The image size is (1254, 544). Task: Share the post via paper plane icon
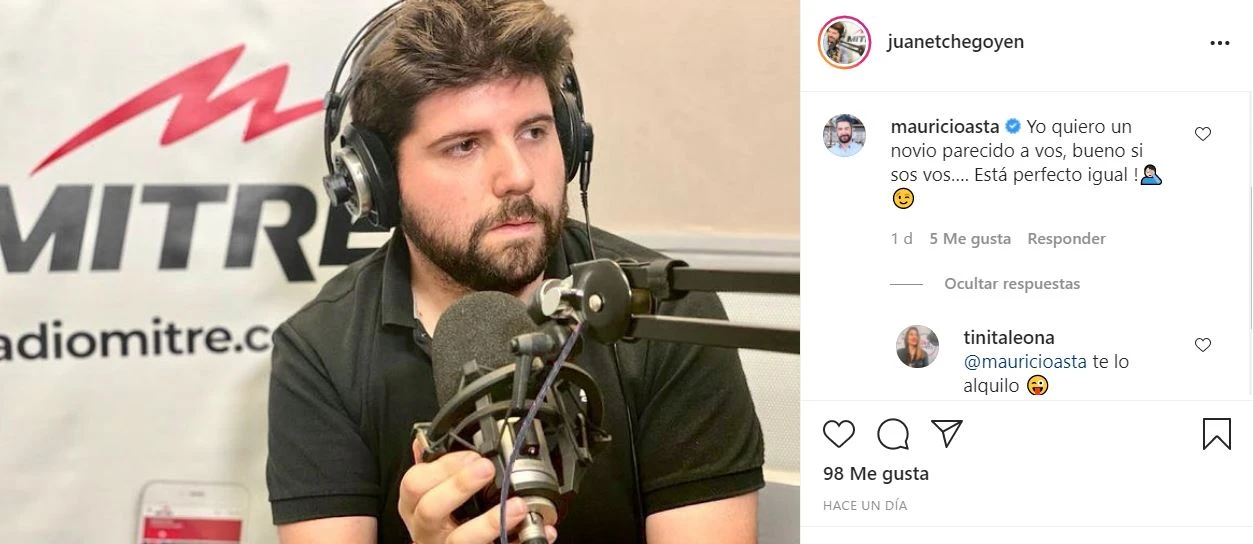point(946,433)
